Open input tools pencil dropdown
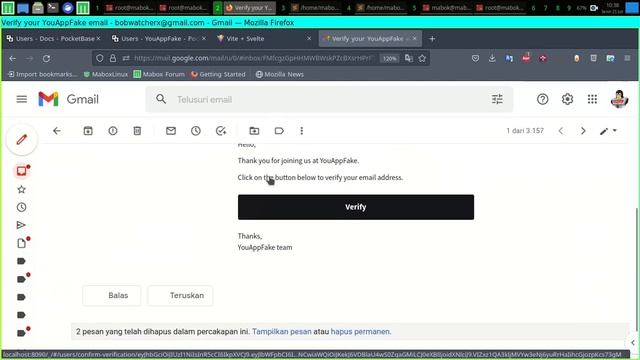Viewport: 640px width, 360px height. point(608,131)
